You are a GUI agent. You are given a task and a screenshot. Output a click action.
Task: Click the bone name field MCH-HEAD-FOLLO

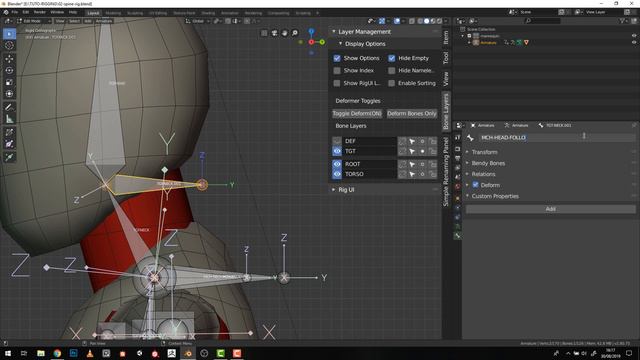click(558, 138)
